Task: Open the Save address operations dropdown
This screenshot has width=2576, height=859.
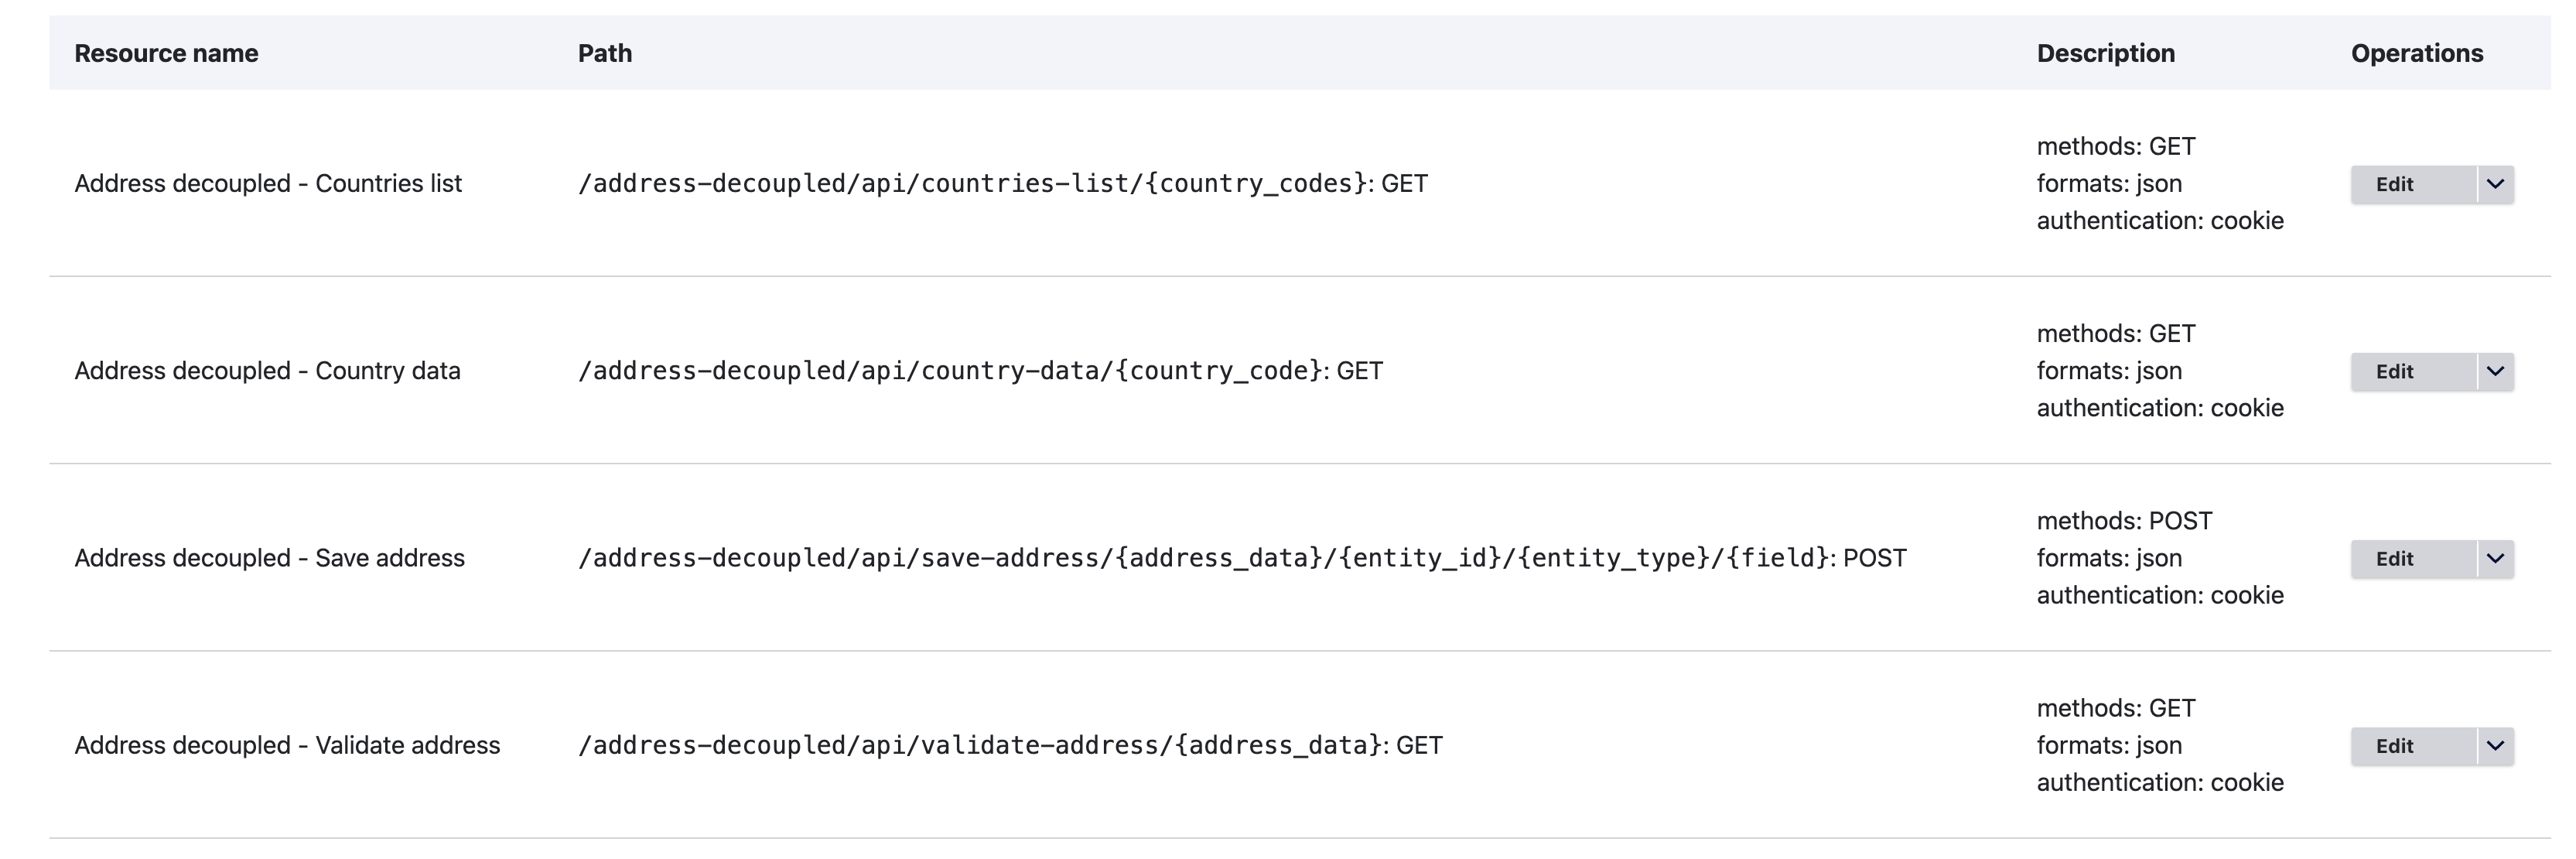Action: [x=2496, y=558]
